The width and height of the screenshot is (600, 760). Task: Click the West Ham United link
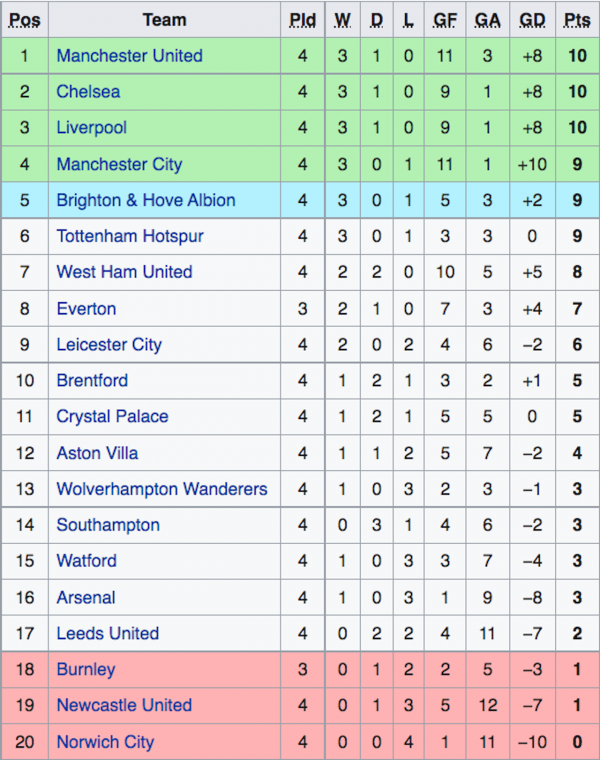tap(125, 272)
